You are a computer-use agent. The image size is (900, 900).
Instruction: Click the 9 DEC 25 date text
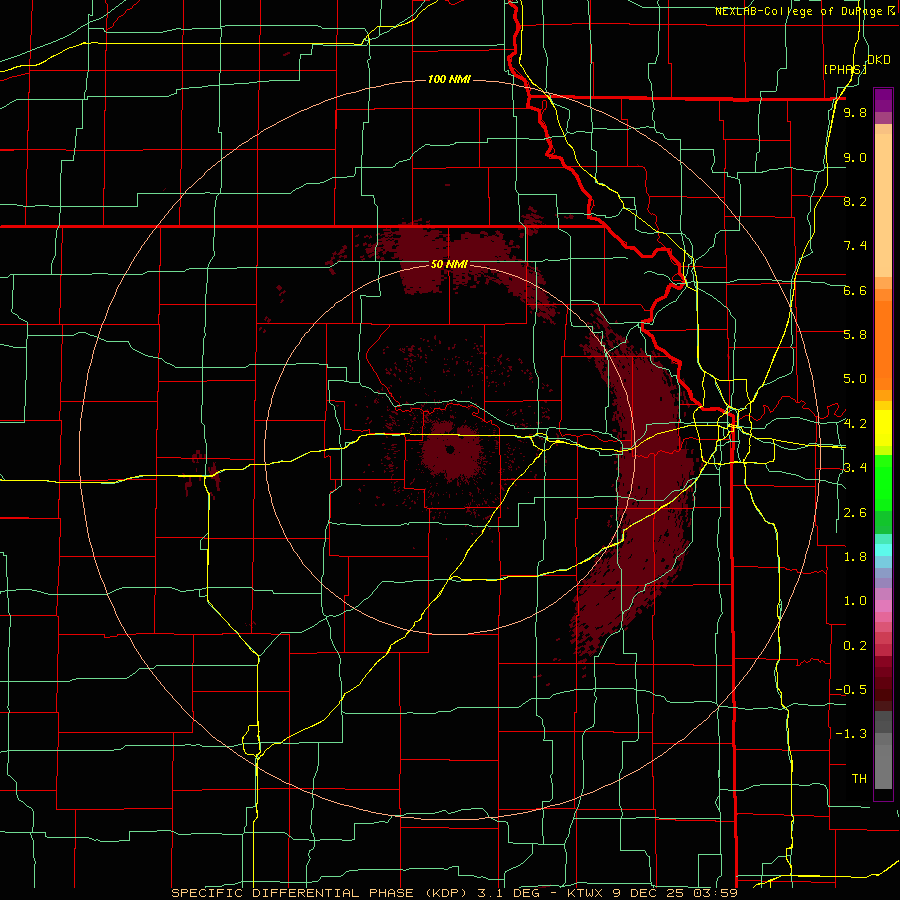(x=650, y=893)
